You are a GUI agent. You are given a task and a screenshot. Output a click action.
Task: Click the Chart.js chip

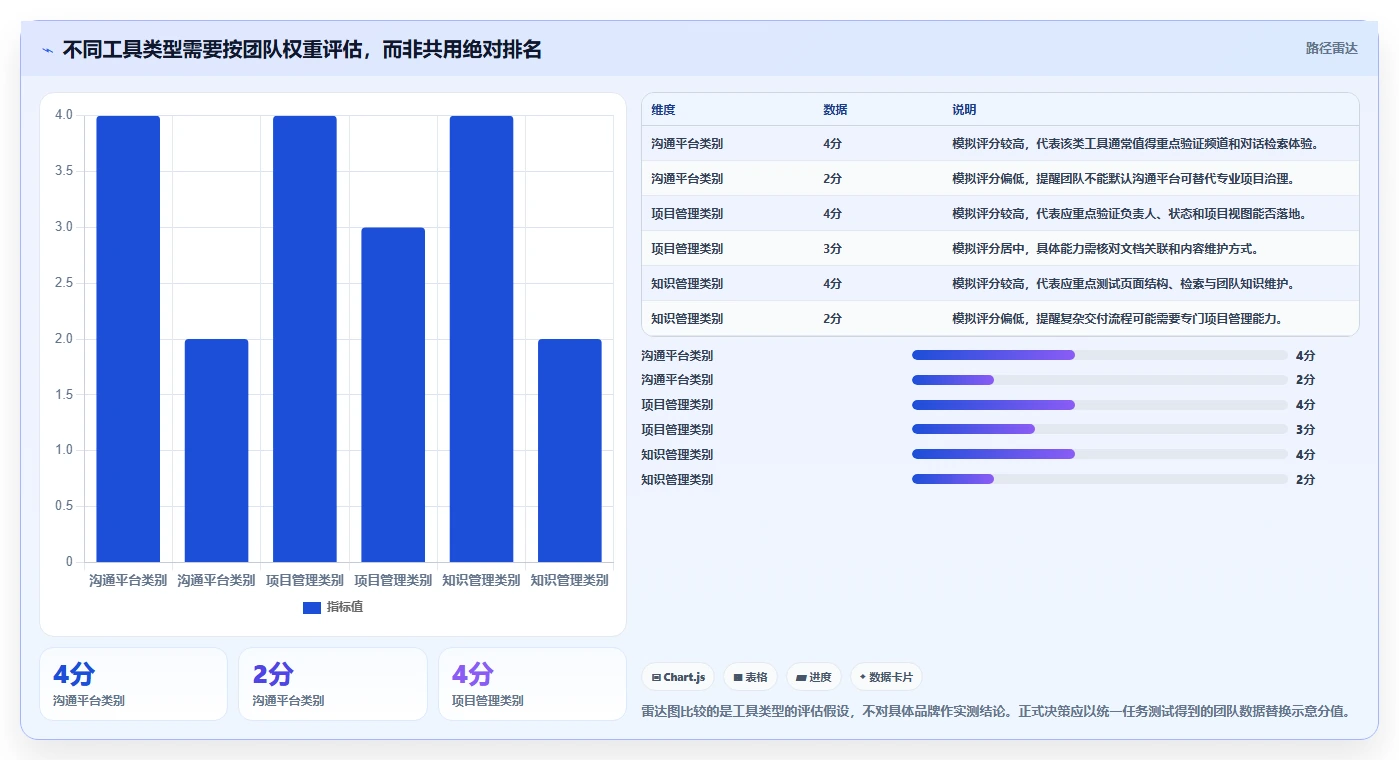tap(679, 677)
